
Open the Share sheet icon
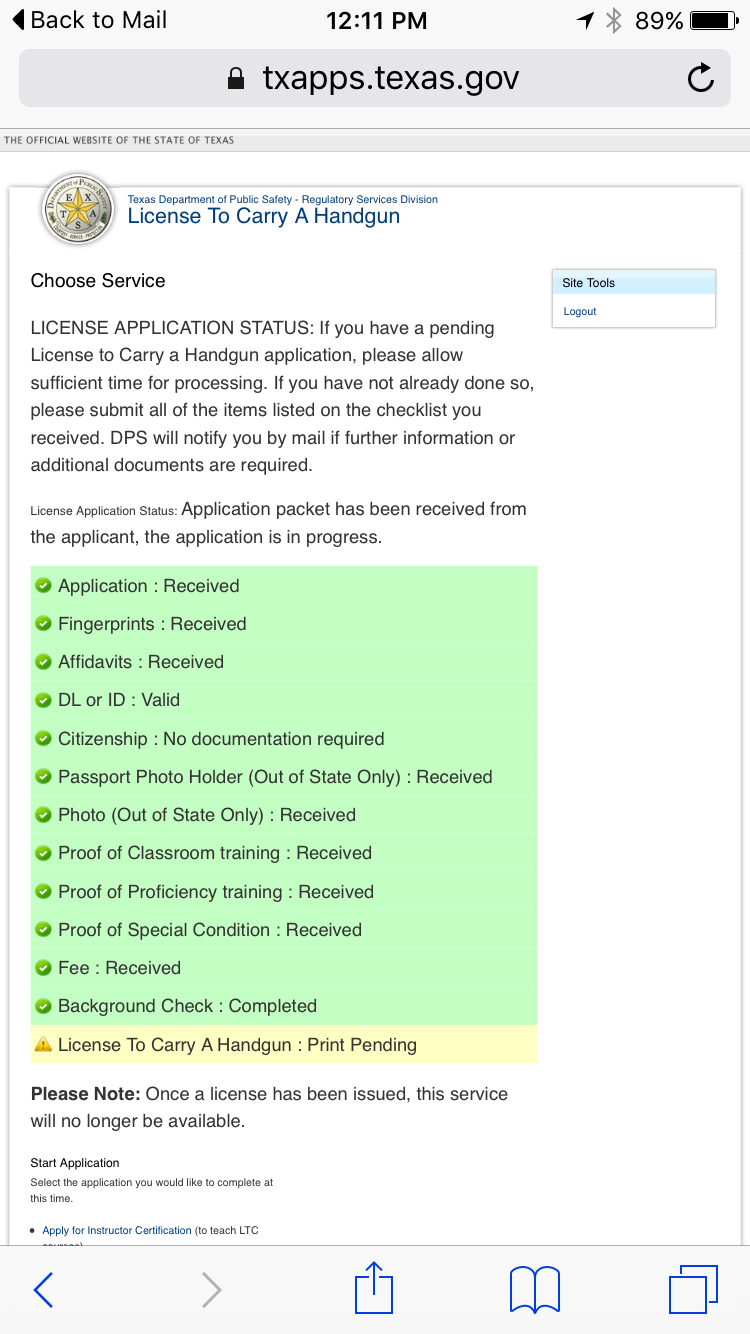[374, 1288]
